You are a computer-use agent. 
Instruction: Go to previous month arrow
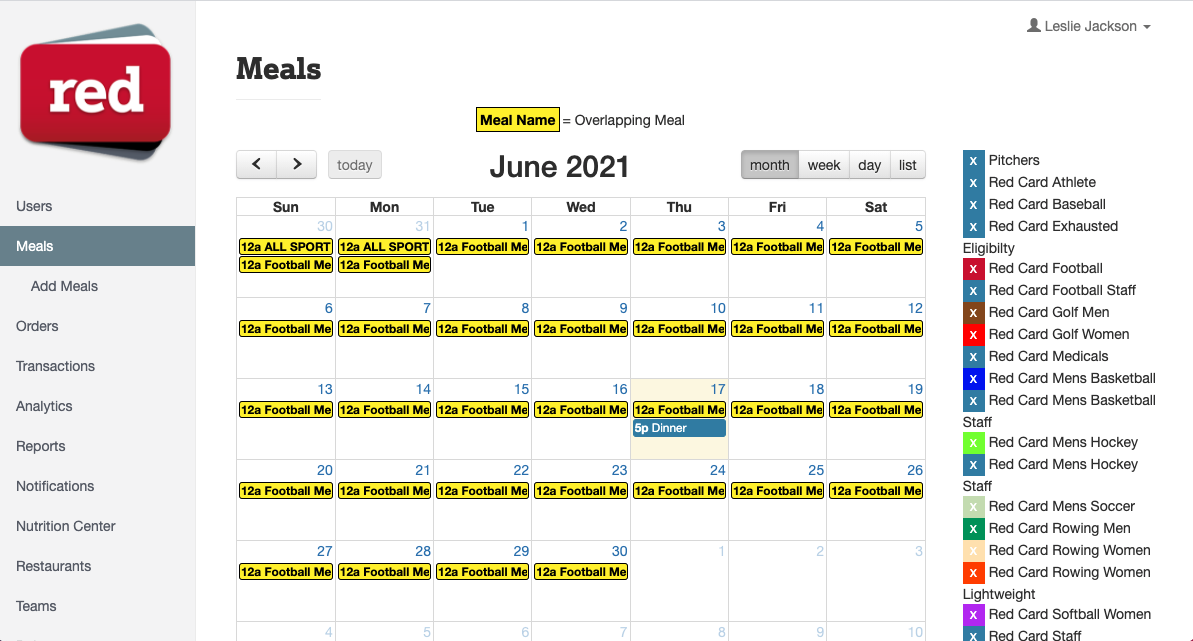(256, 164)
